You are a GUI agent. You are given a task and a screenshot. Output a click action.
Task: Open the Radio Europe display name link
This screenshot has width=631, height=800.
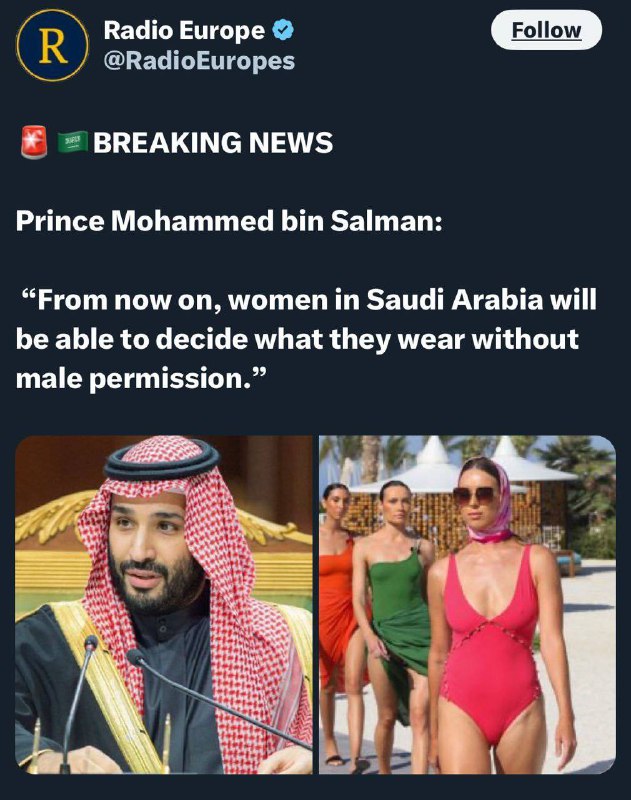184,30
